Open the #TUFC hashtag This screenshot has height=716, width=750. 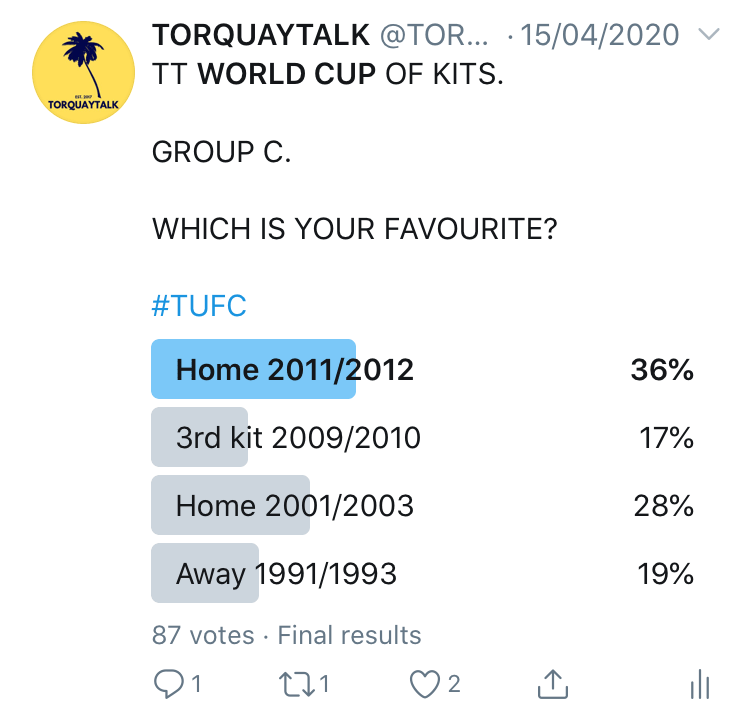pos(199,306)
